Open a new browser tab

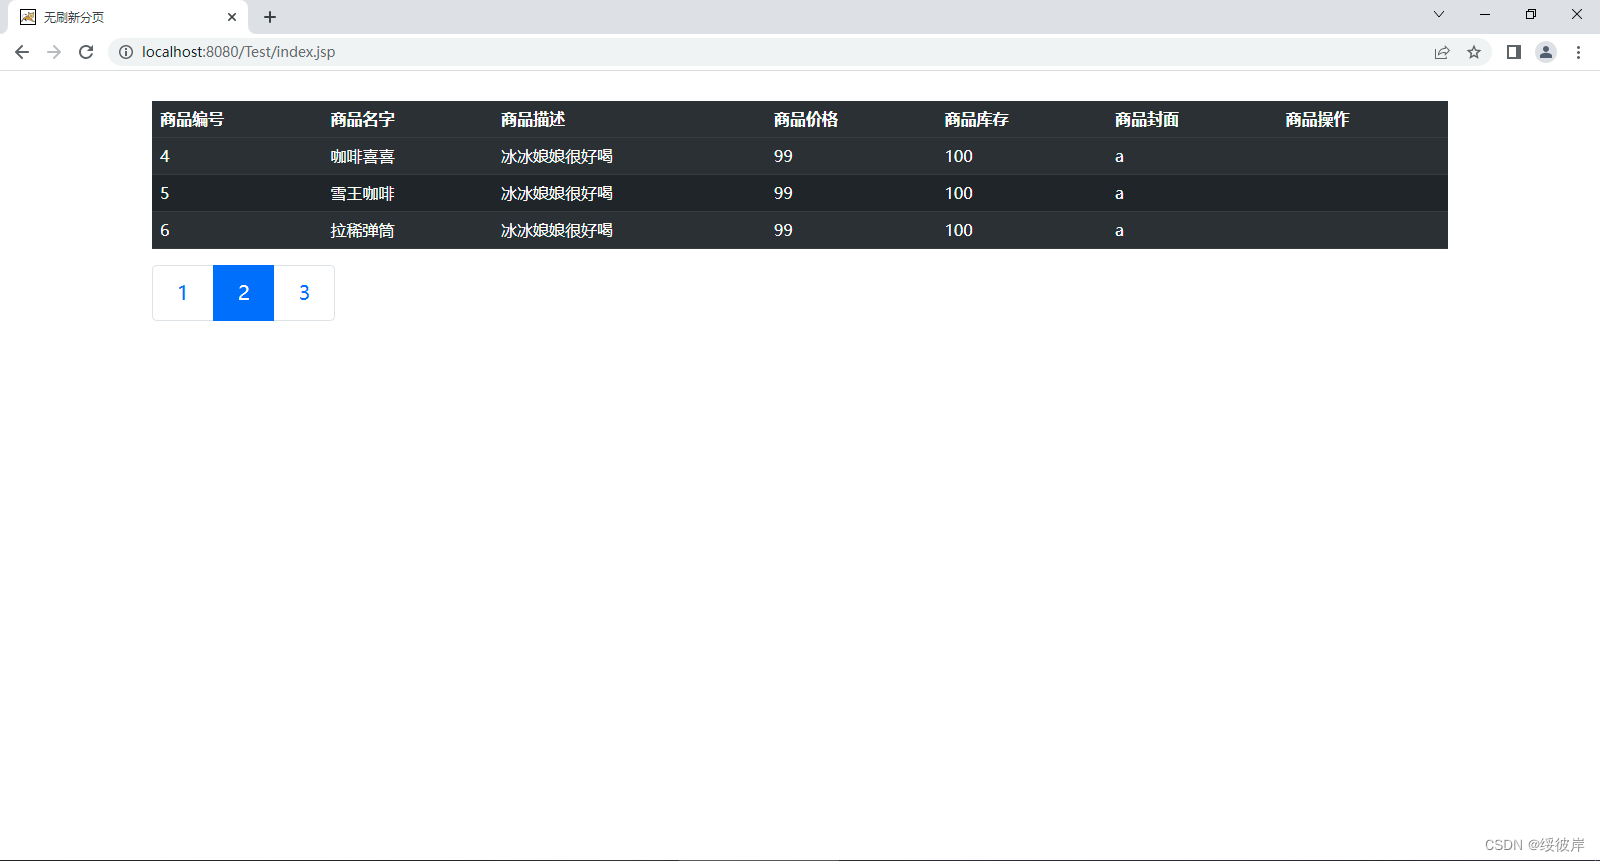click(x=270, y=17)
